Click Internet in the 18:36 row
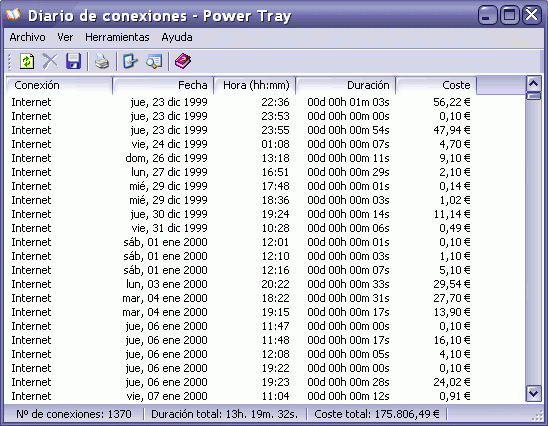548x426 pixels. click(31, 200)
